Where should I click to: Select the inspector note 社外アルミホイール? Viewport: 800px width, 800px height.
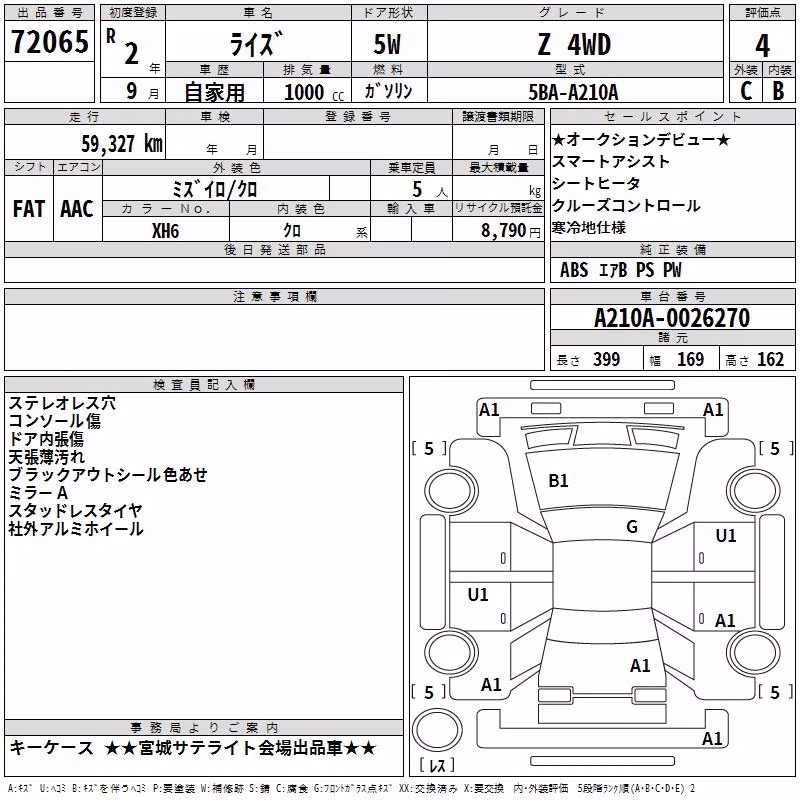[76, 529]
